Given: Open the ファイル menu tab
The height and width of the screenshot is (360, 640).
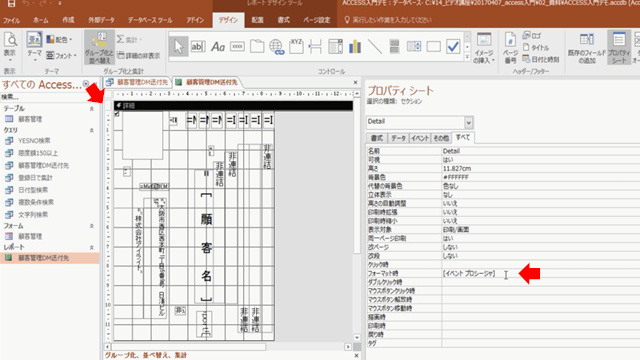Looking at the screenshot, I should point(11,20).
